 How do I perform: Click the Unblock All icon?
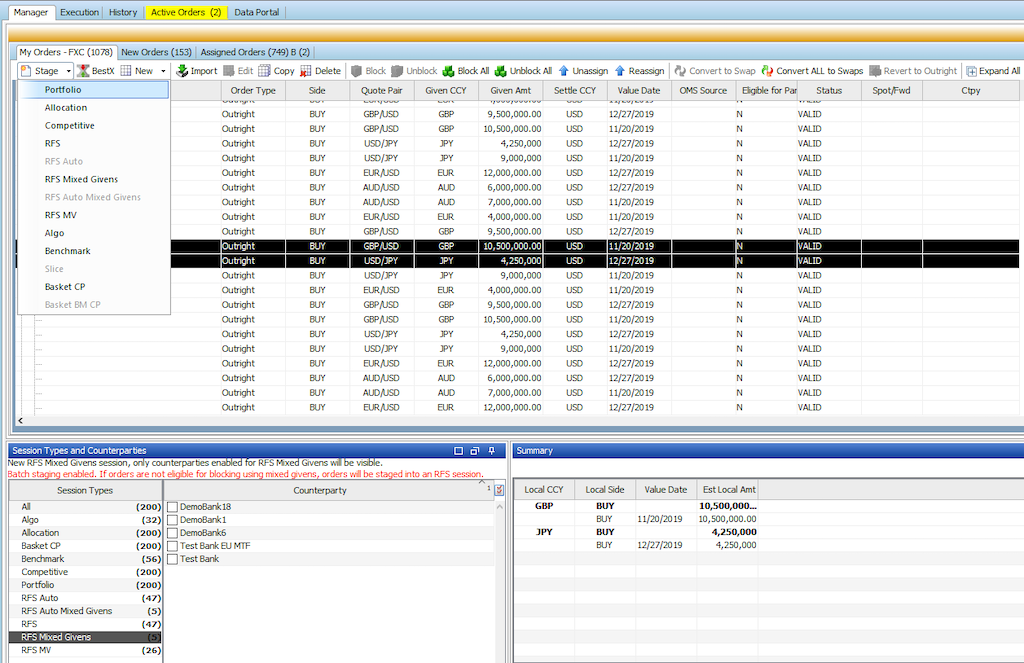[500, 71]
